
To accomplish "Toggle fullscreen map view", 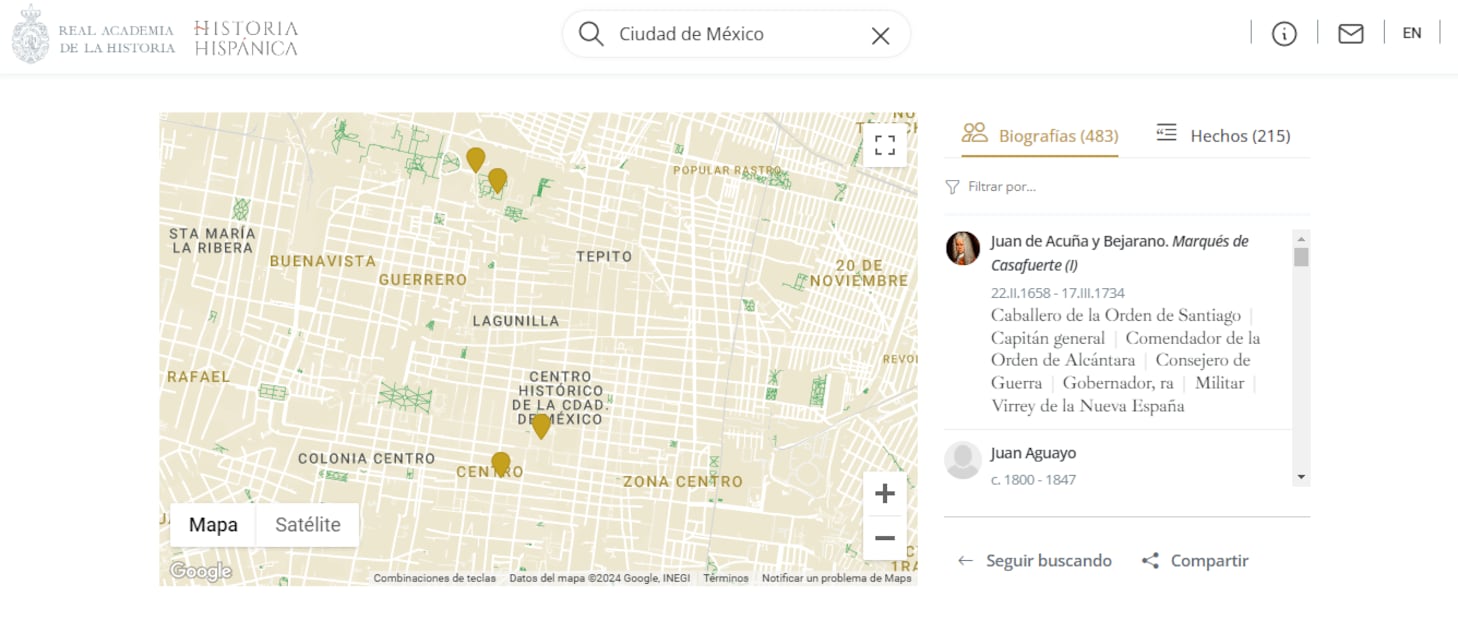I will coord(884,146).
